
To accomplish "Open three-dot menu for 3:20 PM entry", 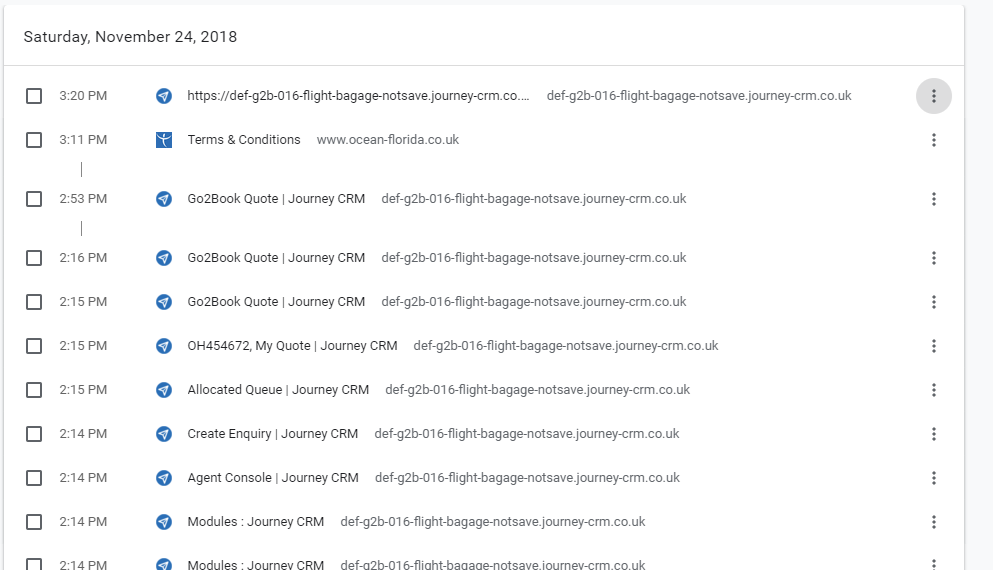I will coord(933,96).
